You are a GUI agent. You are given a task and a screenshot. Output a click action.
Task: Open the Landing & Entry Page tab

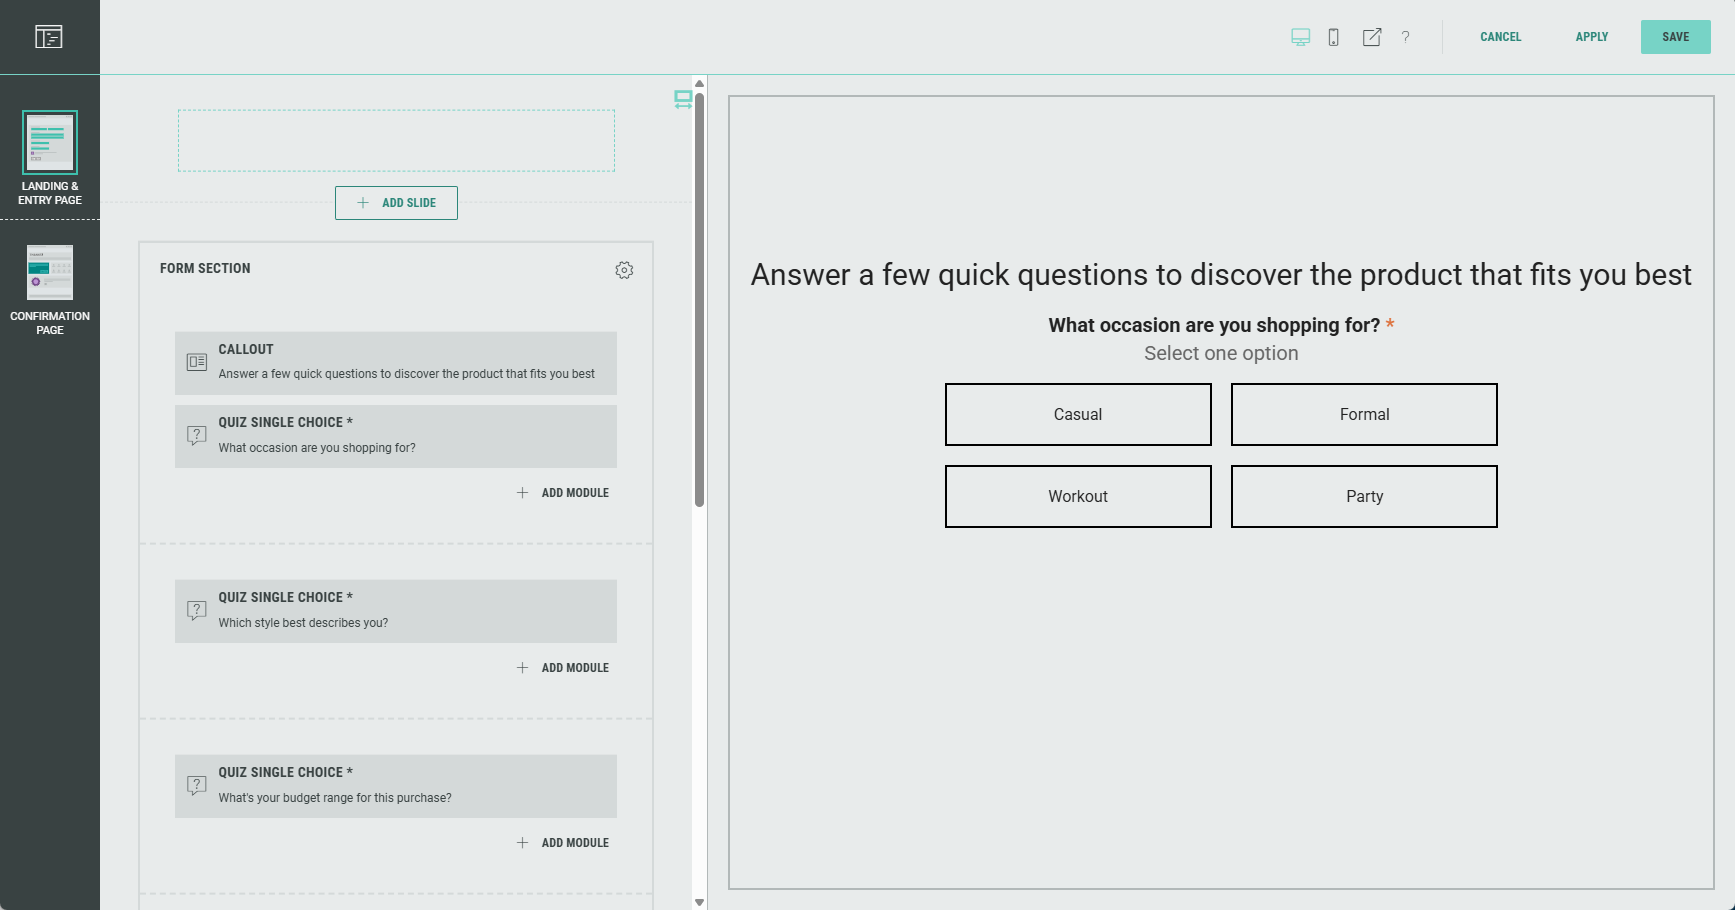[50, 158]
